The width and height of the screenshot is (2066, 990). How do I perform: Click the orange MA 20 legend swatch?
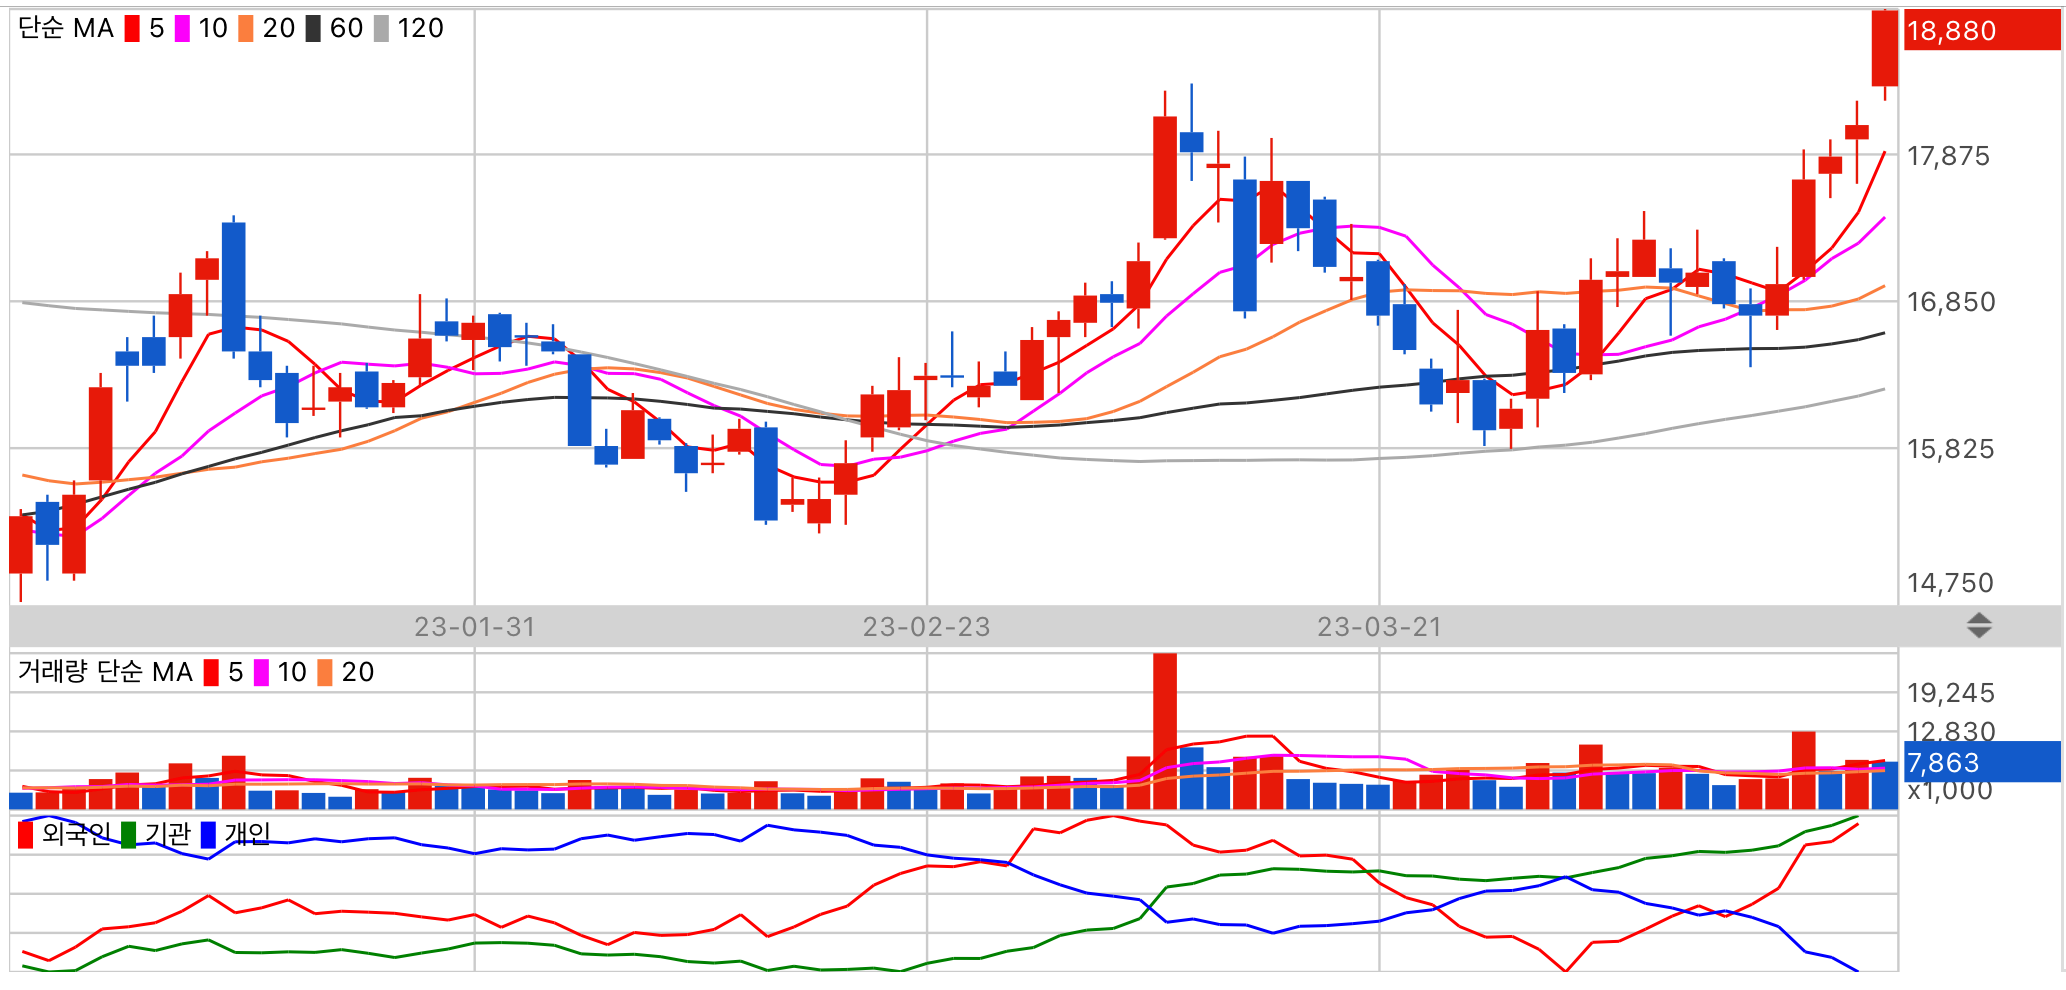(246, 28)
